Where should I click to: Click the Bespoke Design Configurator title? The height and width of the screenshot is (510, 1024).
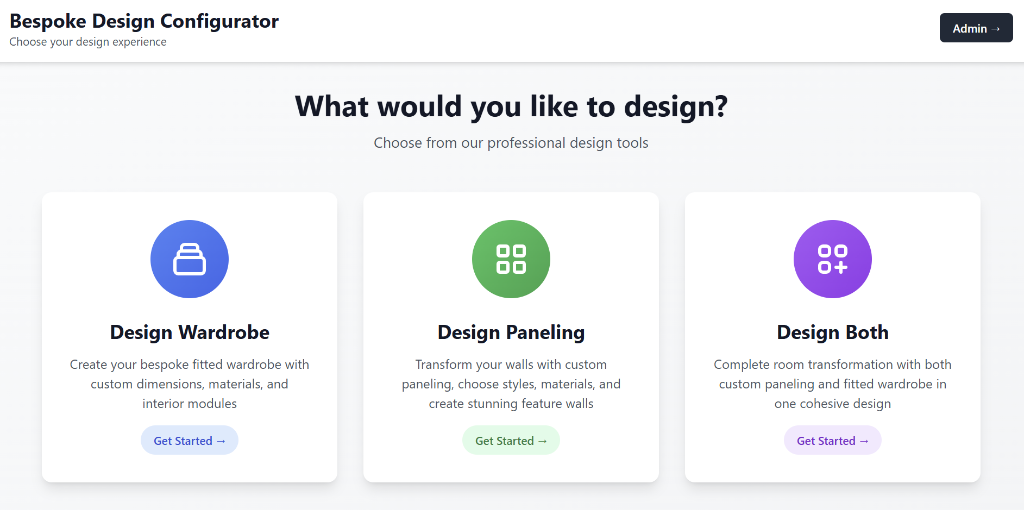point(144,21)
